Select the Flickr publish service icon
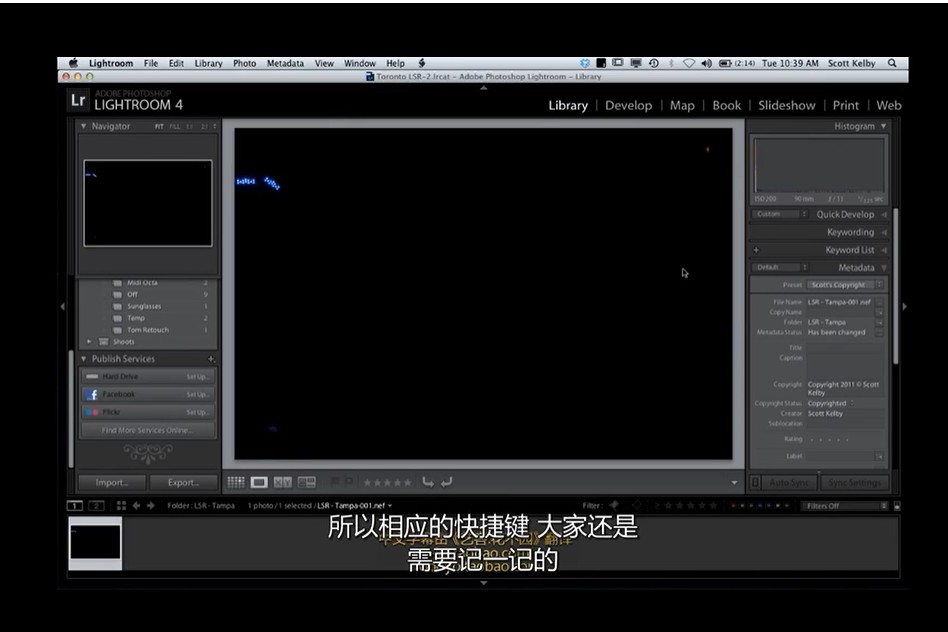 (92, 411)
